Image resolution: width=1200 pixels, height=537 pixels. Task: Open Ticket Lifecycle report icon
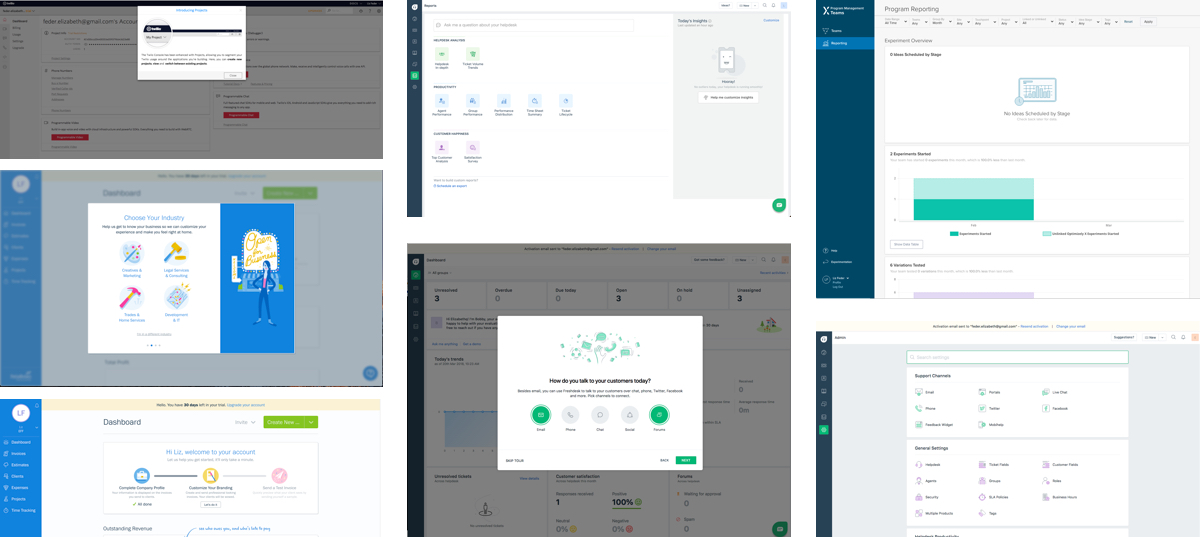pyautogui.click(x=566, y=100)
